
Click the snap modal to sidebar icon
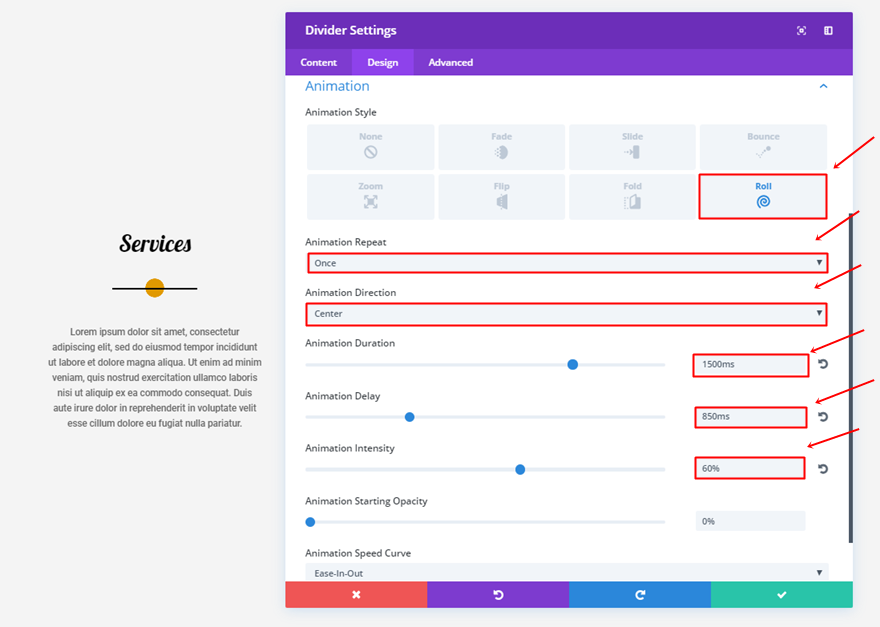tap(828, 31)
